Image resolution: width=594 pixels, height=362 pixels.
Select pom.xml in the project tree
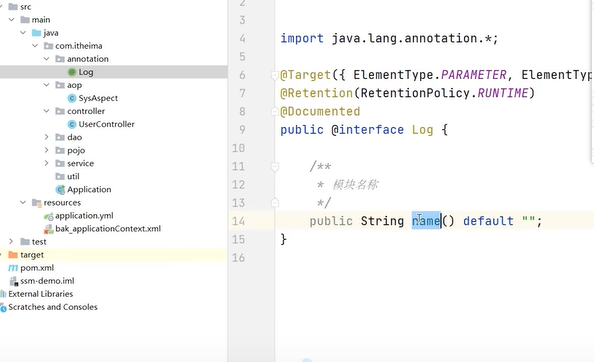37,268
